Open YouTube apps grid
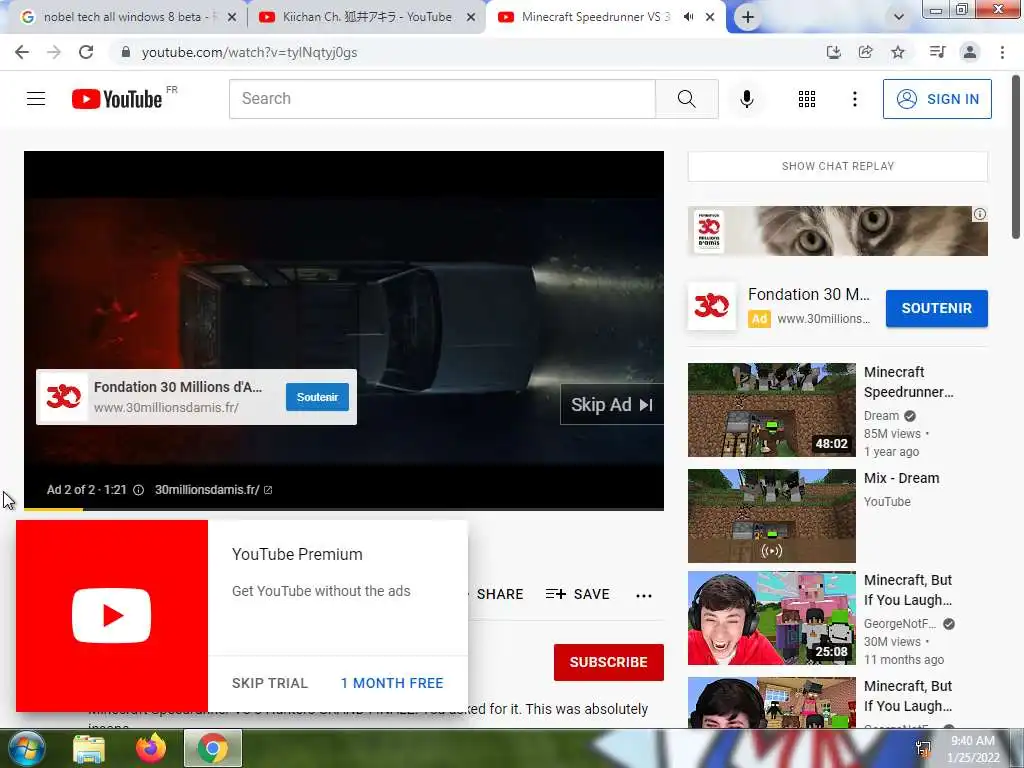 (x=807, y=99)
